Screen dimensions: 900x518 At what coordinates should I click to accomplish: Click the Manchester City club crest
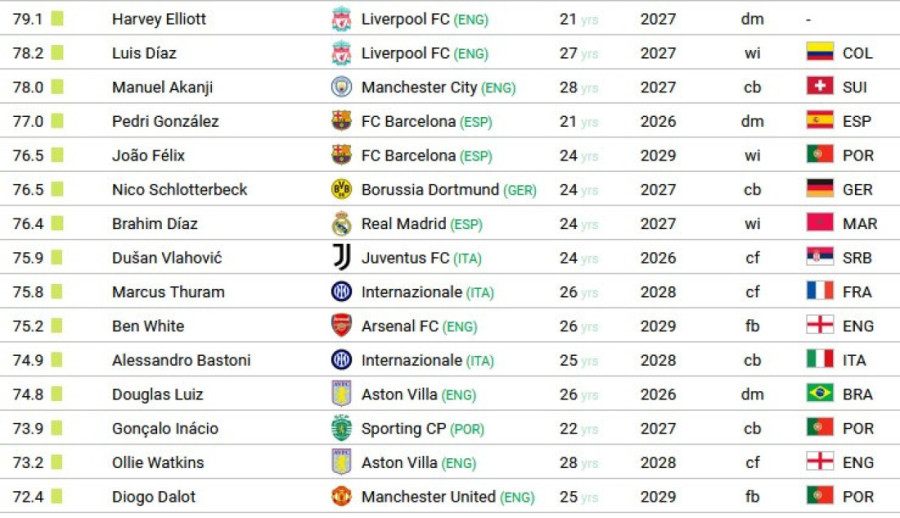coord(341,87)
